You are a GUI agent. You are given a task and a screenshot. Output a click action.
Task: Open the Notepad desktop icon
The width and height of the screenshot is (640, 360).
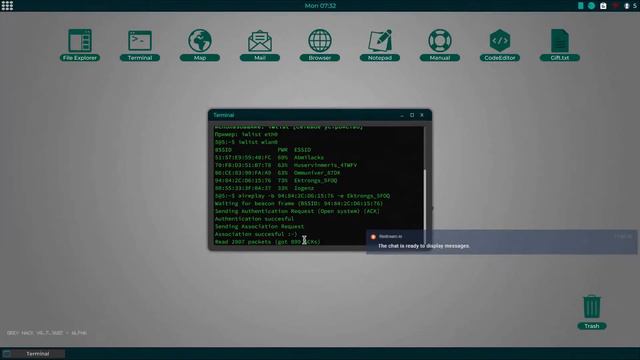coord(380,45)
